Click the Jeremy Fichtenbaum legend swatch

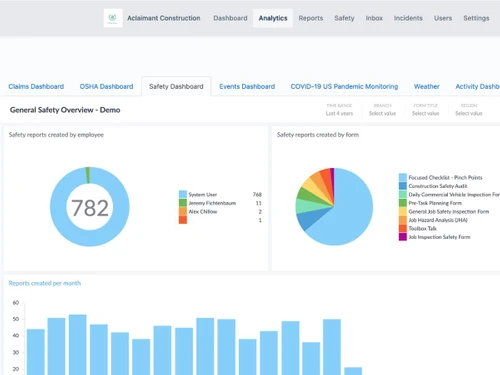183,203
